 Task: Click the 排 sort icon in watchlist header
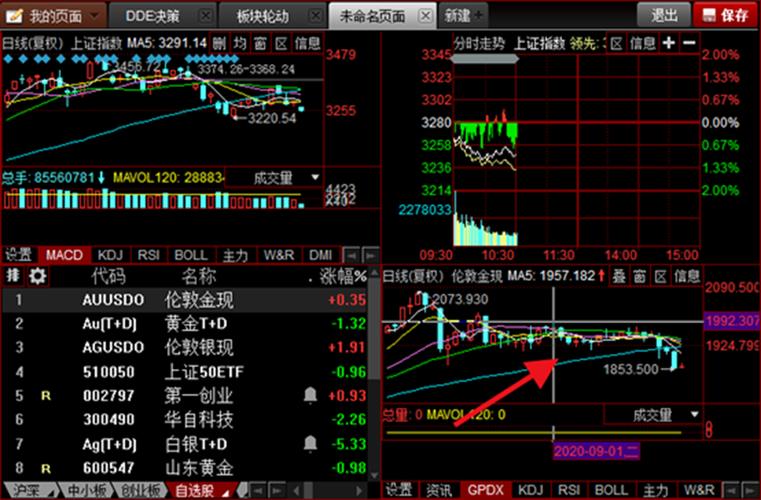(x=13, y=275)
